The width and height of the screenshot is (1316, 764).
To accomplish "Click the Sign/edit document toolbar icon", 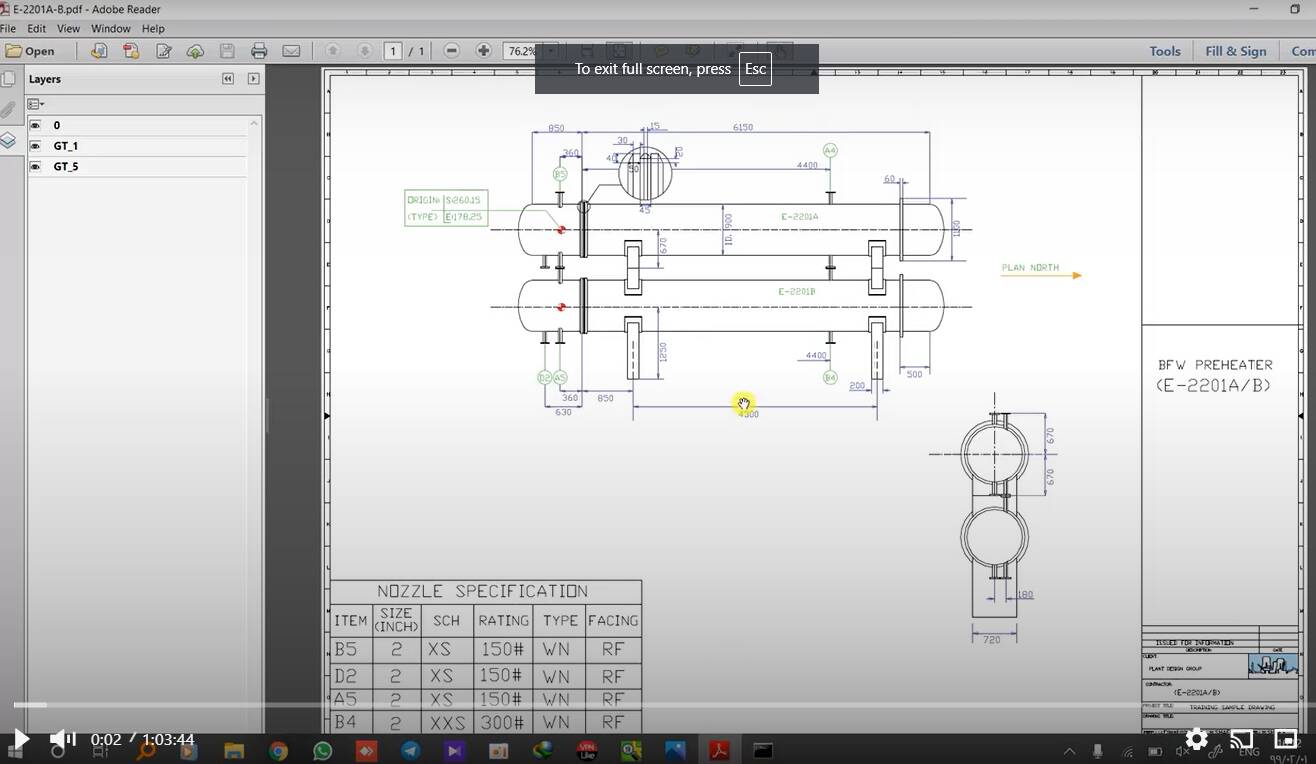I will click(163, 51).
